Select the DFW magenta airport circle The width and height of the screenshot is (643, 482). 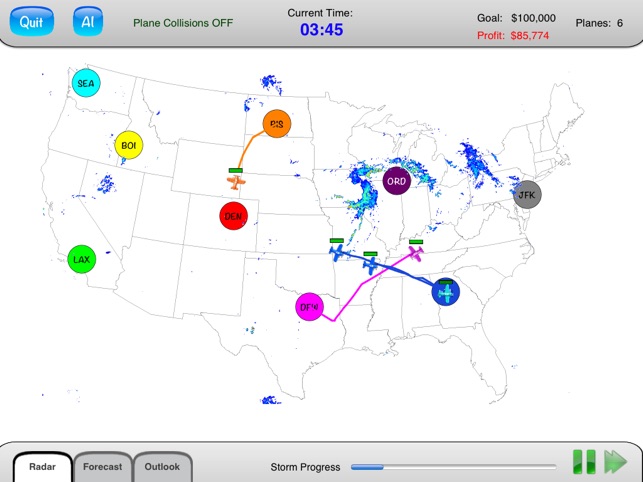(310, 307)
